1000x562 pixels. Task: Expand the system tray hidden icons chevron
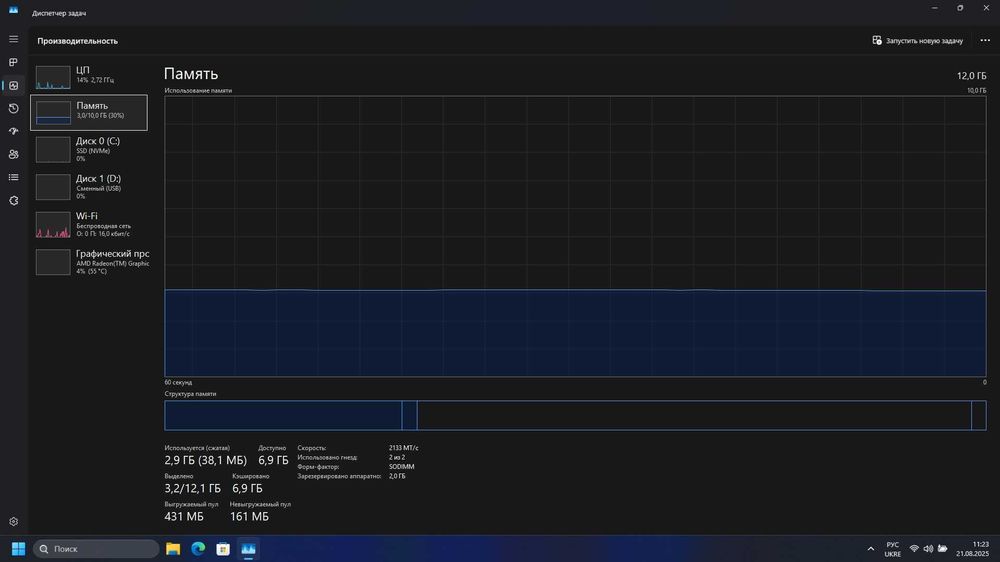pyautogui.click(x=871, y=549)
